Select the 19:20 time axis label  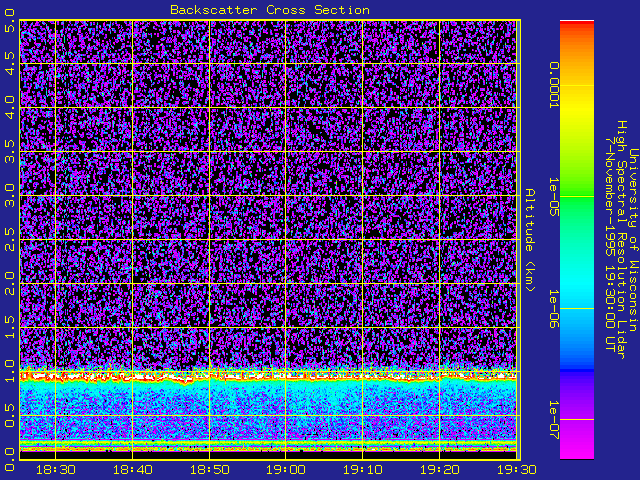pyautogui.click(x=440, y=470)
